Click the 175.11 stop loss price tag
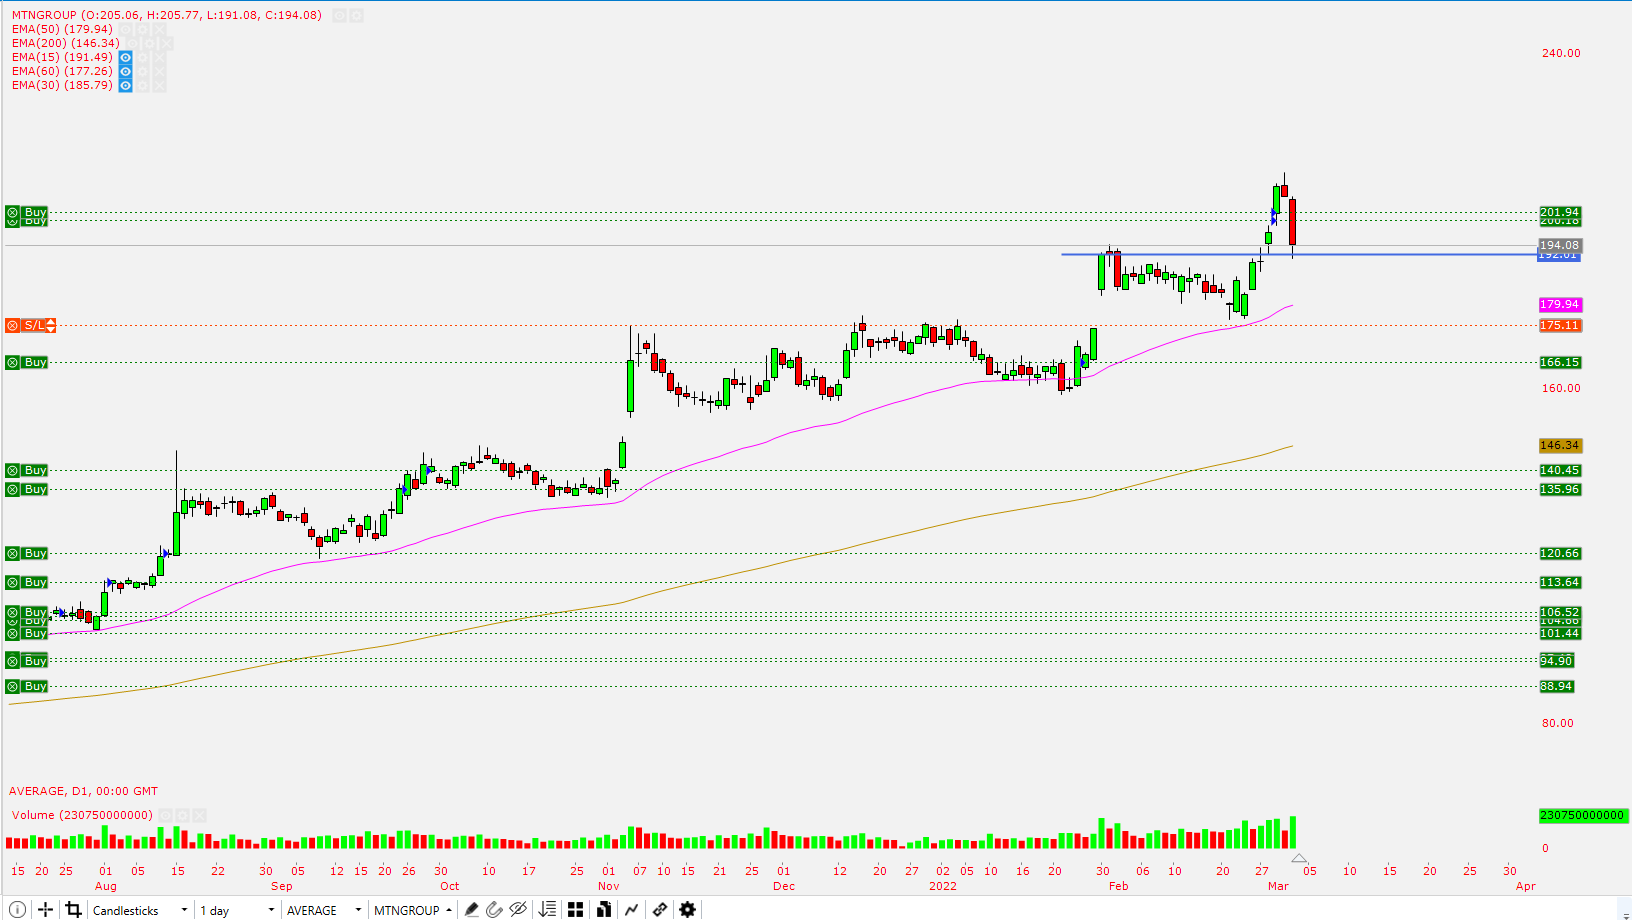This screenshot has width=1632, height=920. tap(1559, 325)
